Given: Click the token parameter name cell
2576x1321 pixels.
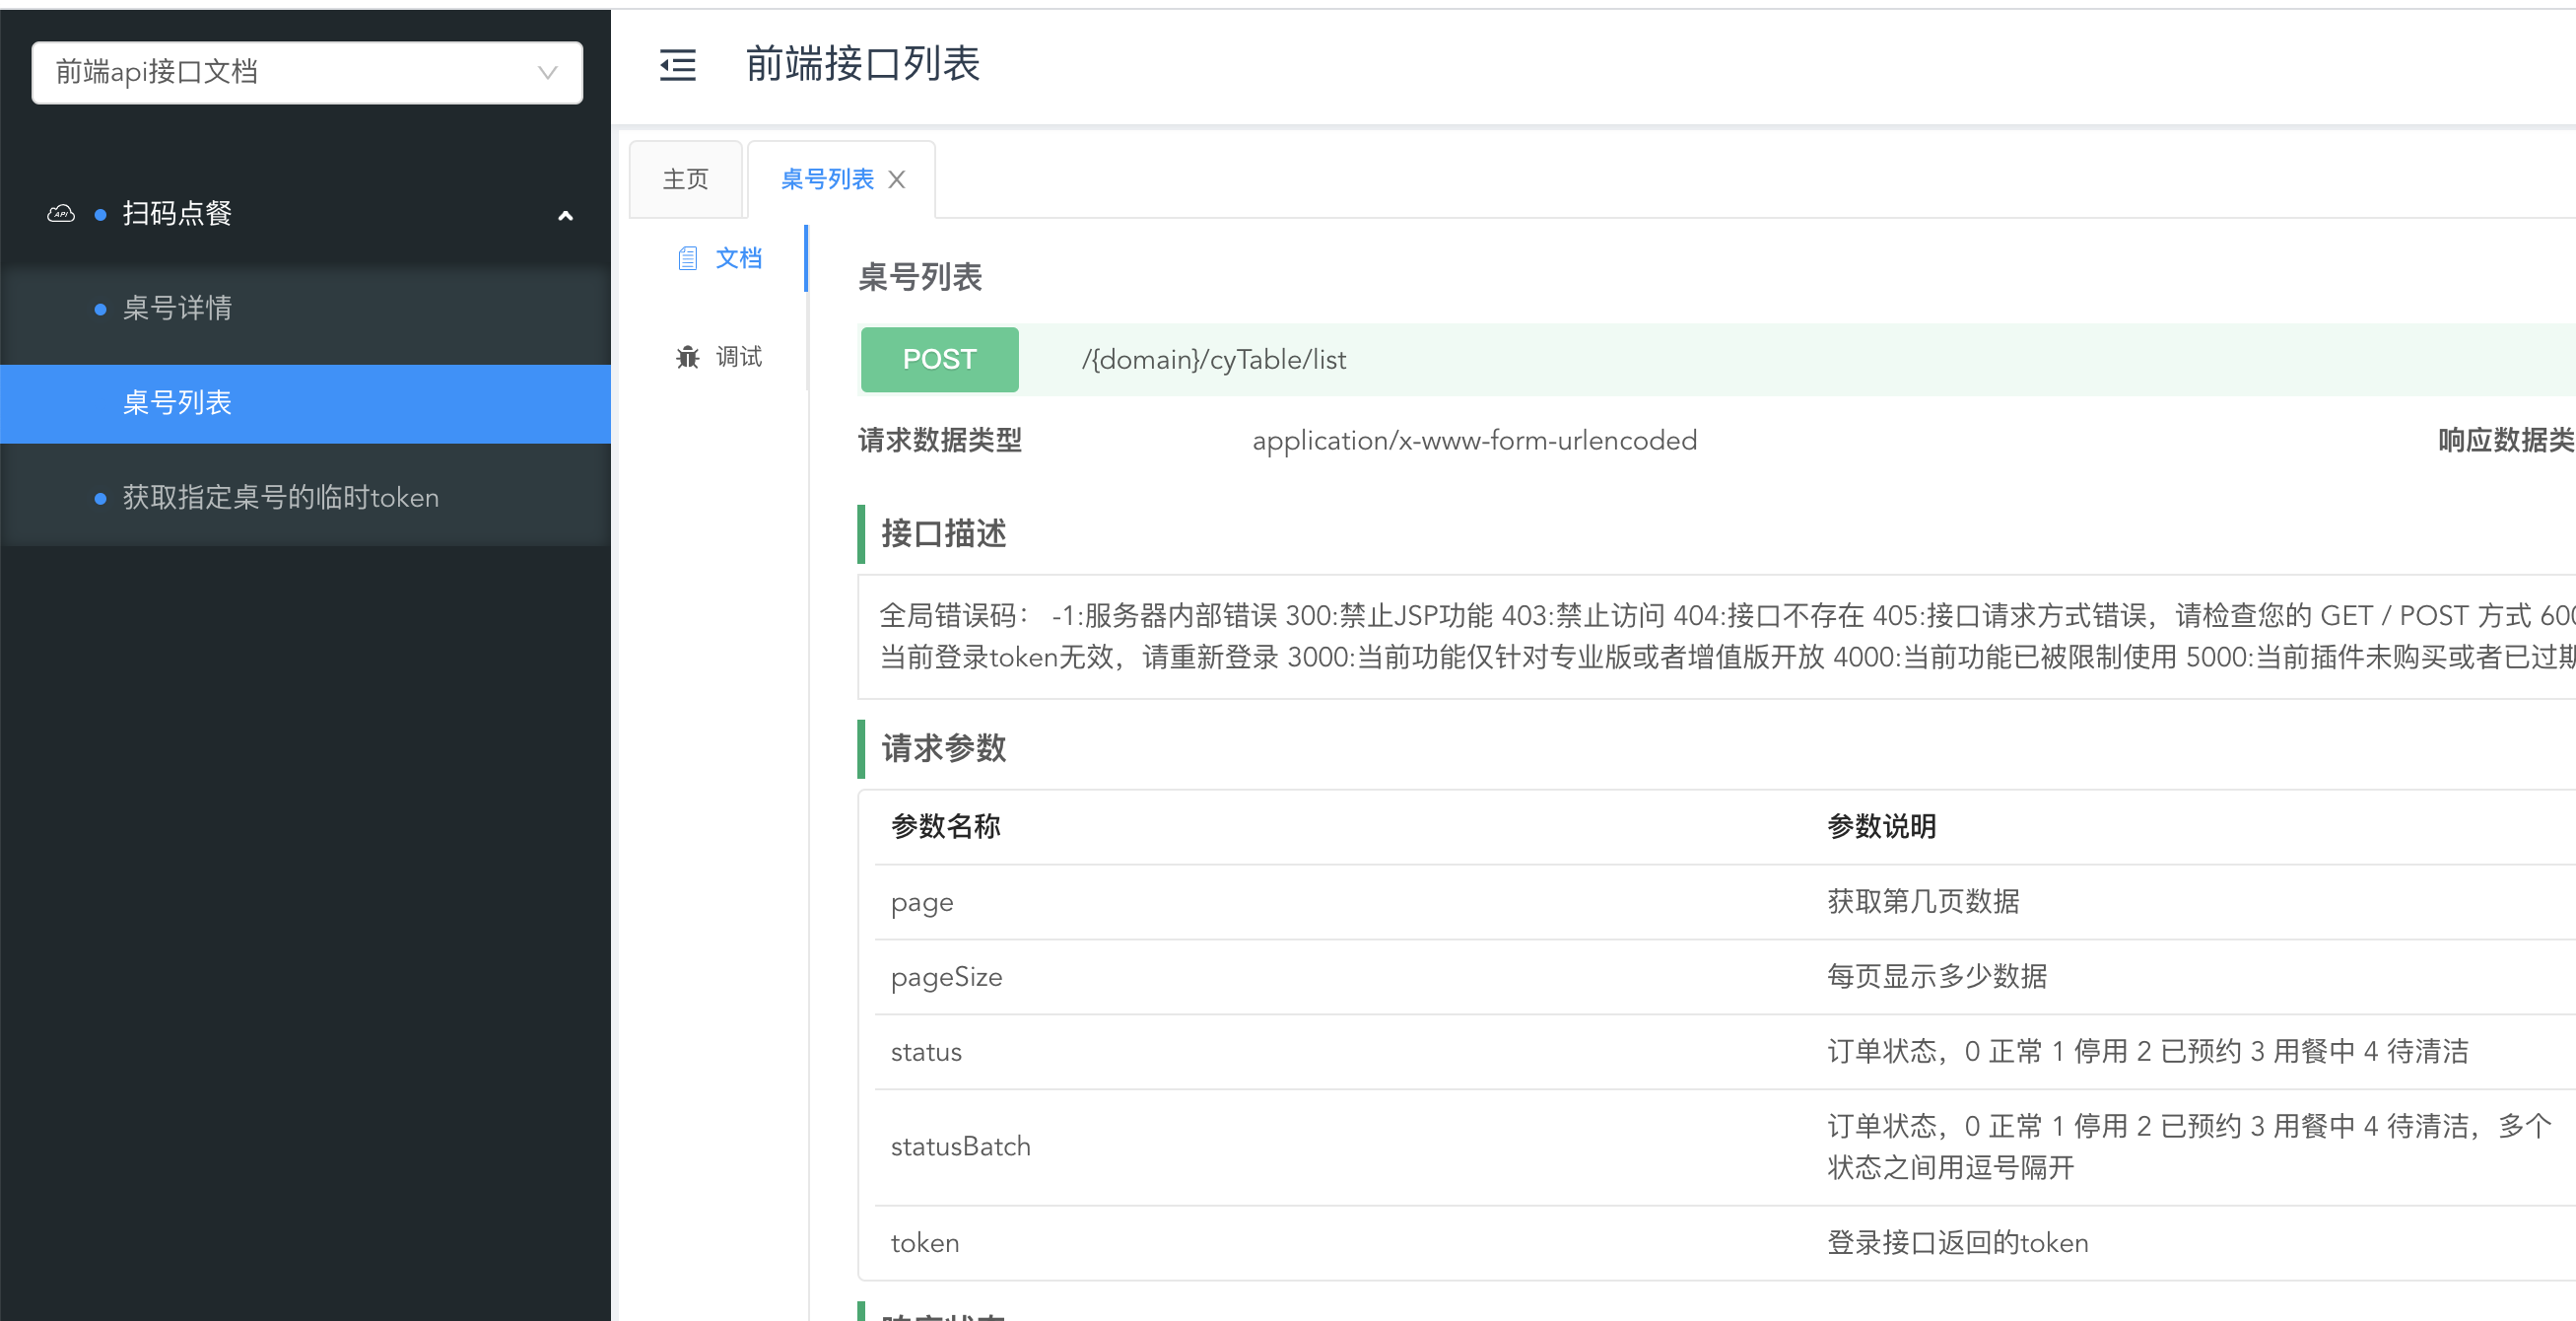Looking at the screenshot, I should [x=924, y=1243].
